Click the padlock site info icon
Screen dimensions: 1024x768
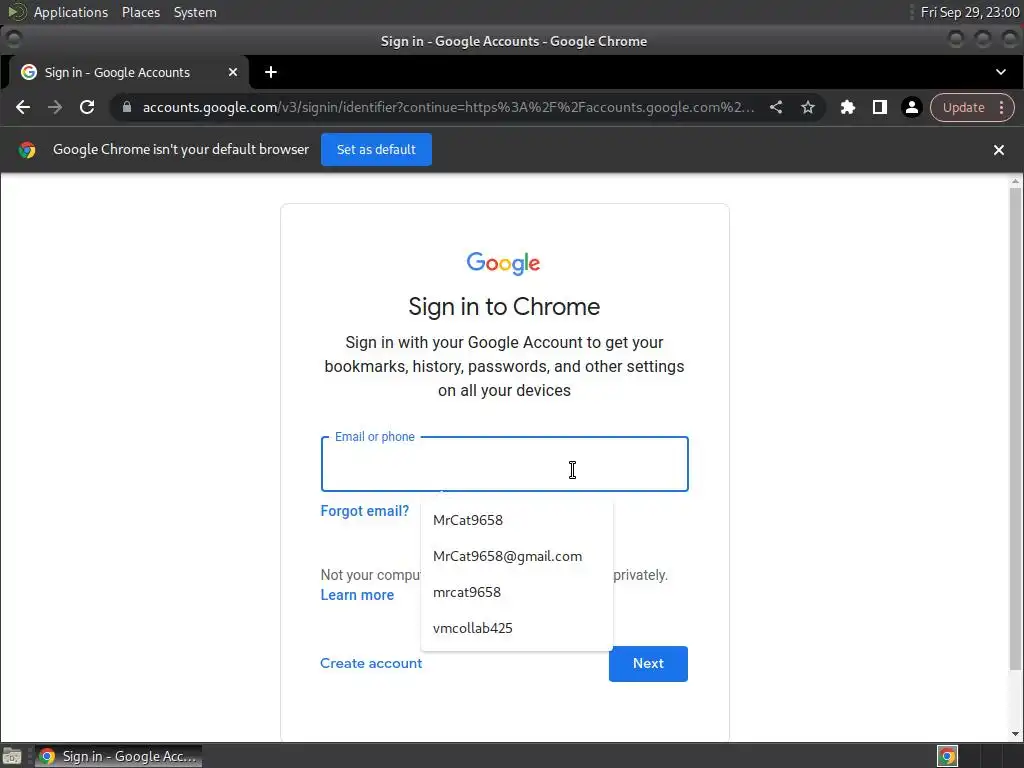[127, 107]
